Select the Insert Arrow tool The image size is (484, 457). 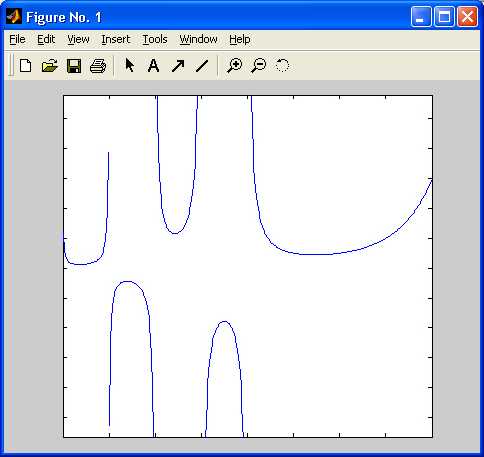[178, 65]
